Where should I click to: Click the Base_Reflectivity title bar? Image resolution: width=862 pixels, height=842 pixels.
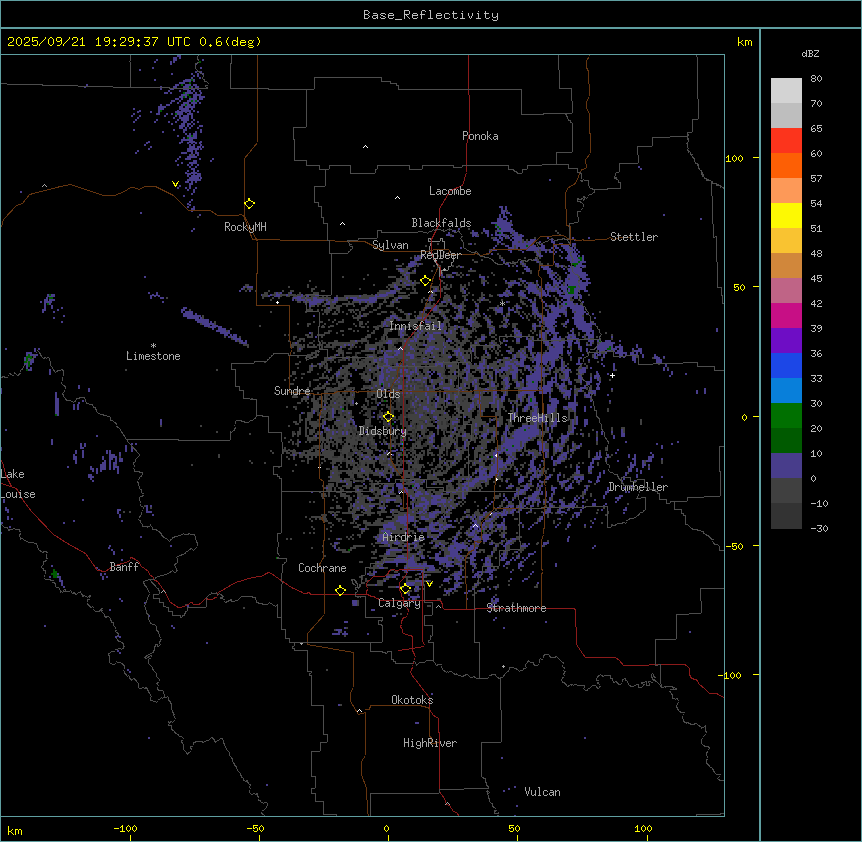[430, 15]
